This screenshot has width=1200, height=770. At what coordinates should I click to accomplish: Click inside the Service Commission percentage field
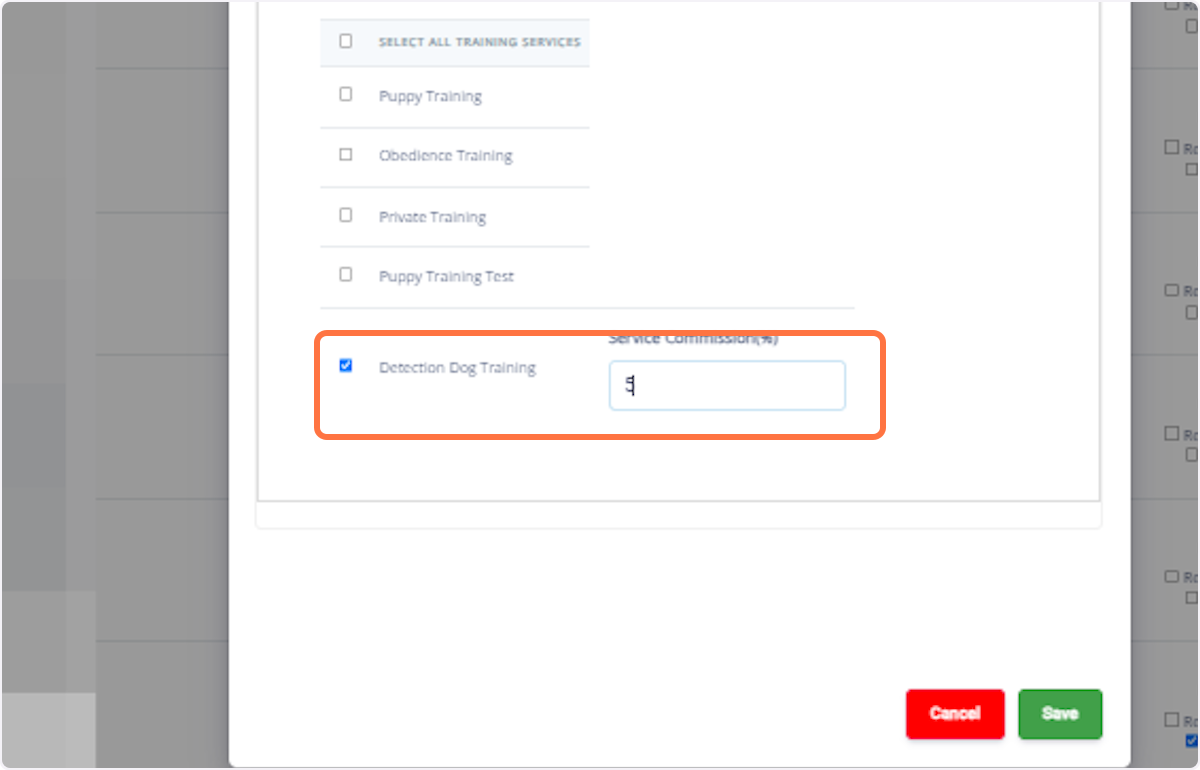pyautogui.click(x=727, y=385)
